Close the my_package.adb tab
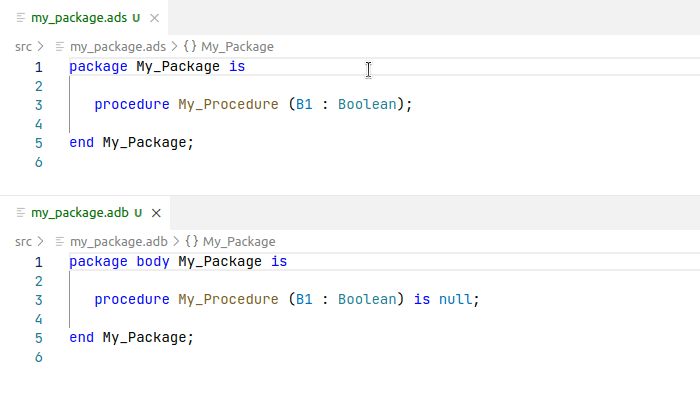Viewport: 700px width, 400px height. coord(156,213)
